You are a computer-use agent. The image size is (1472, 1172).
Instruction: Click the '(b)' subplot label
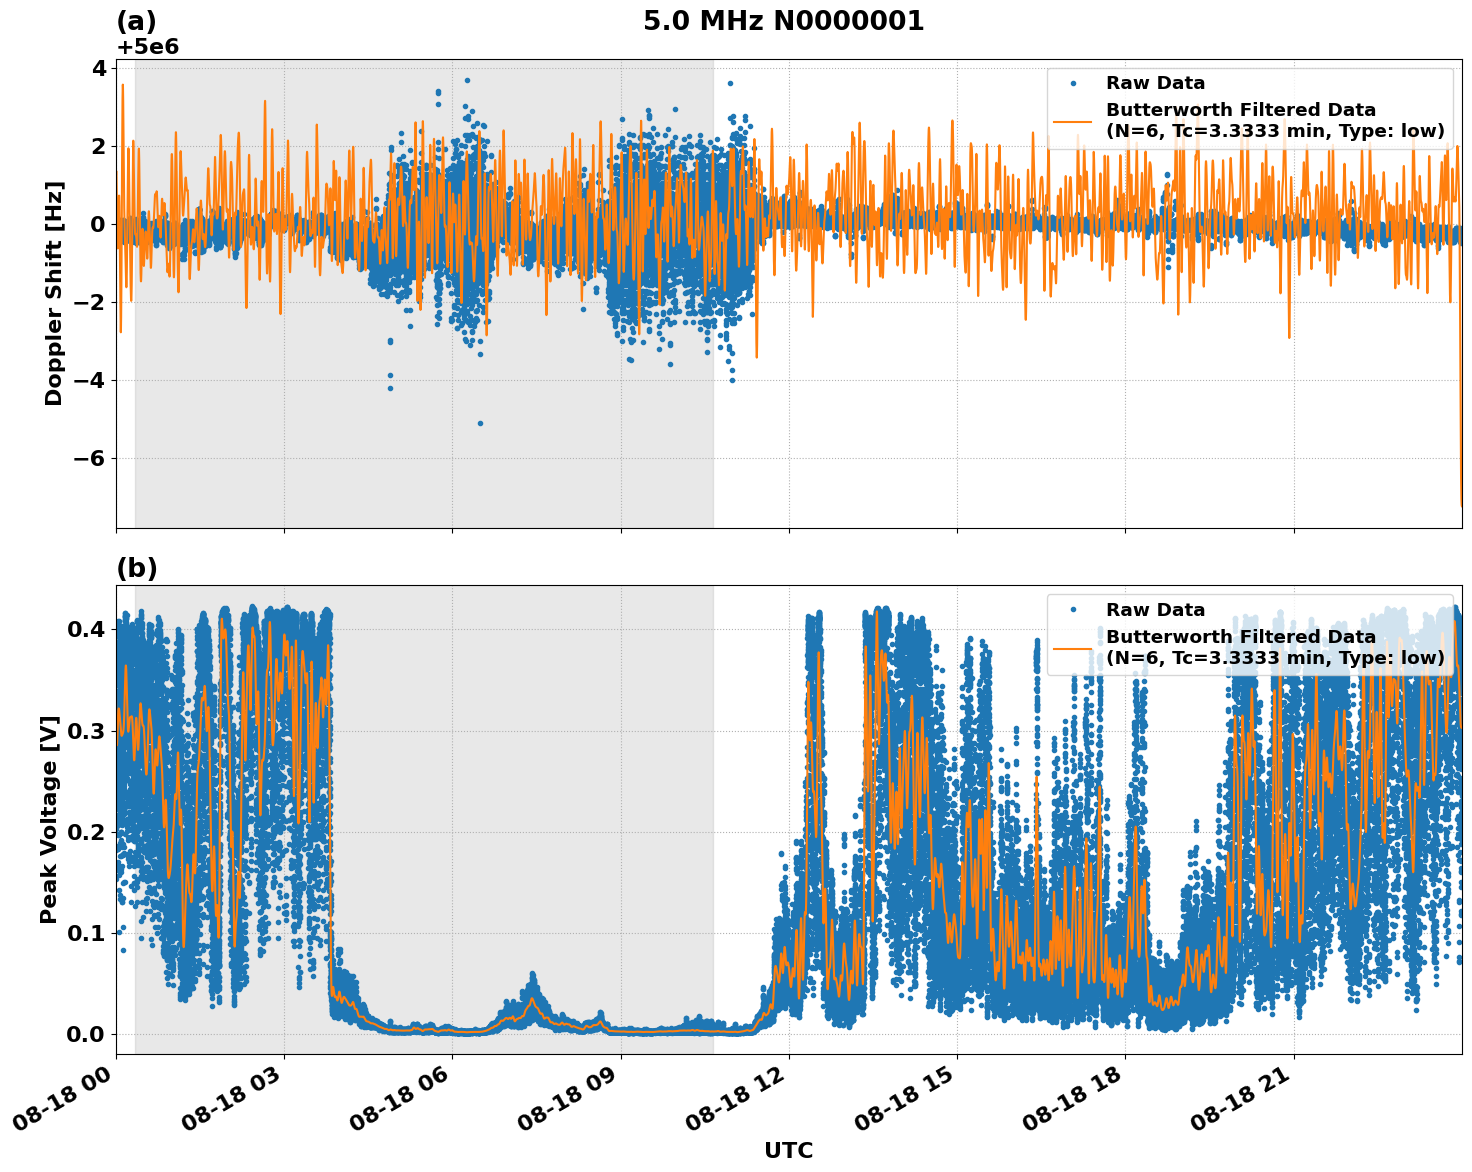[138, 570]
